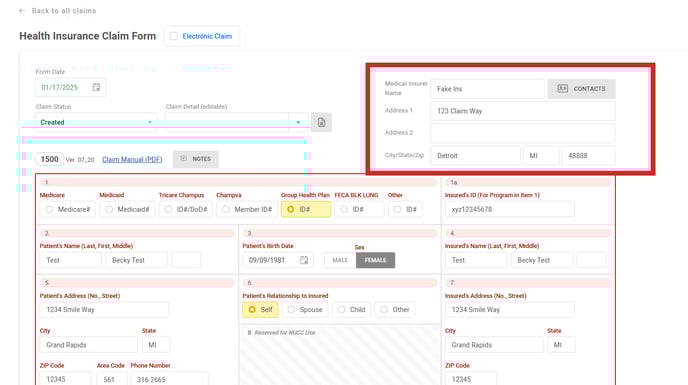The image size is (688, 385).
Task: Set relationship to Self
Action: [260, 309]
